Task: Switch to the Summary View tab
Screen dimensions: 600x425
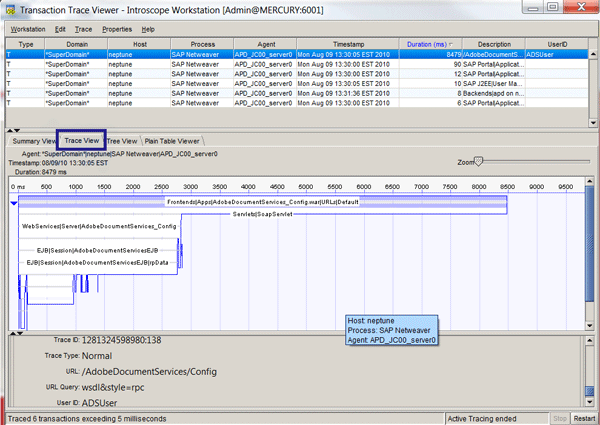Action: (33, 141)
